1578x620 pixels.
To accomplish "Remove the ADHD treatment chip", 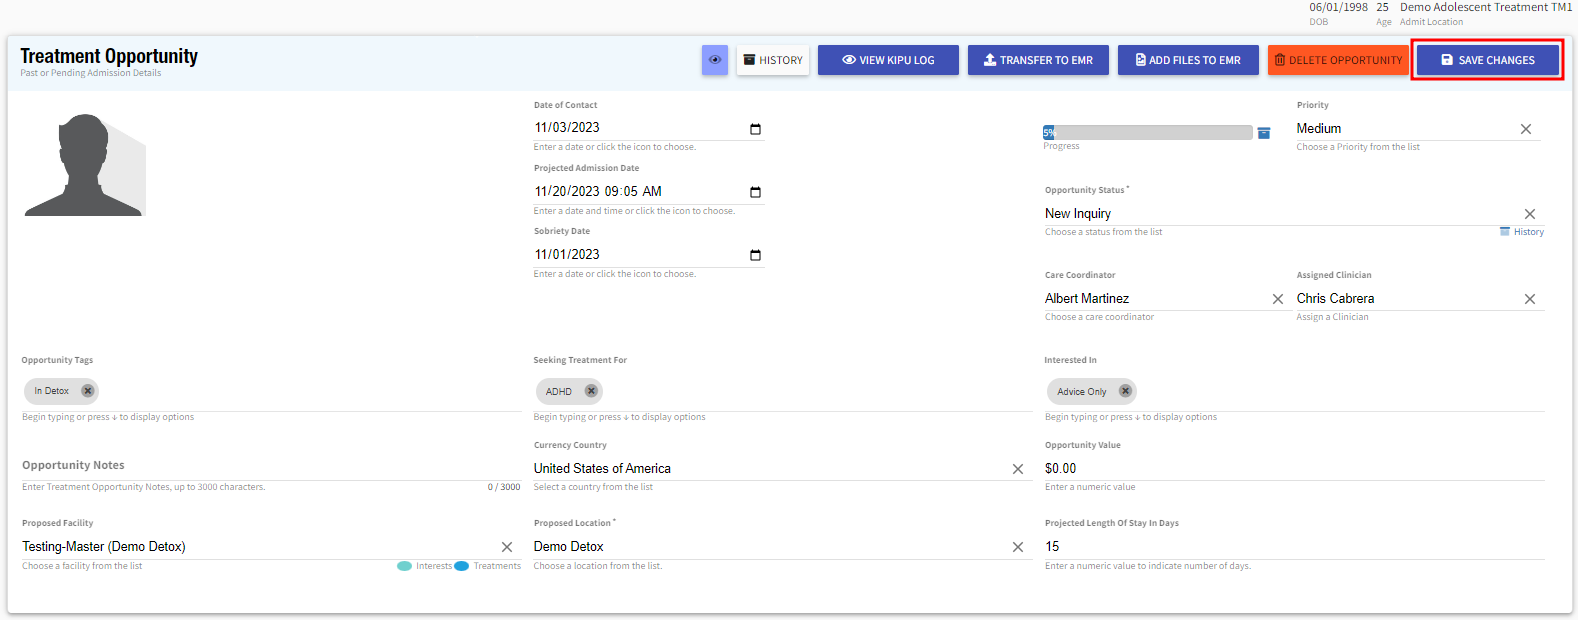I will (x=591, y=391).
